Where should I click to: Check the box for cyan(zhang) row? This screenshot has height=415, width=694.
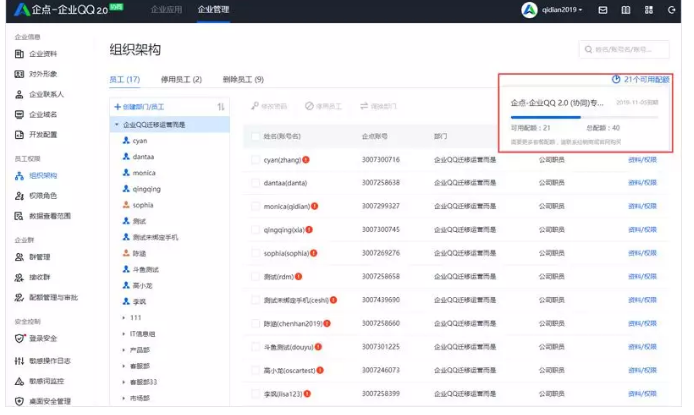pos(255,160)
